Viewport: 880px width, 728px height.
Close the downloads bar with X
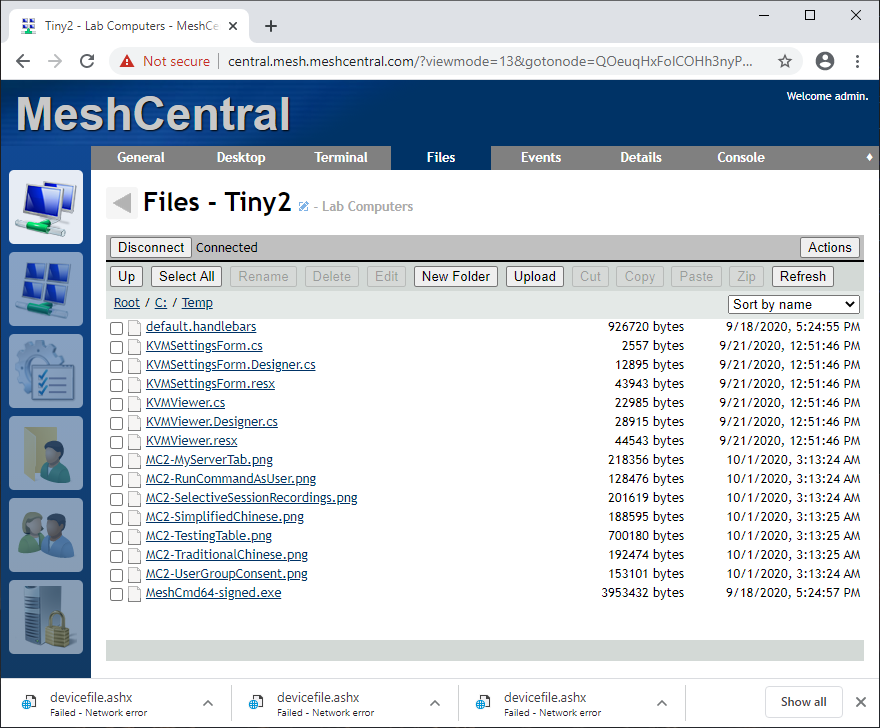point(860,702)
